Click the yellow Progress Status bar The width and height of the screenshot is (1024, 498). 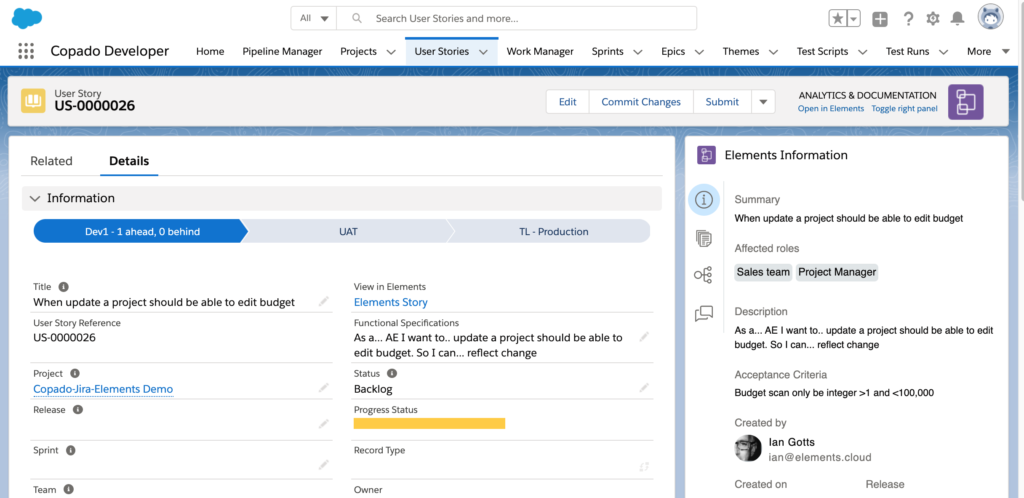(x=429, y=424)
